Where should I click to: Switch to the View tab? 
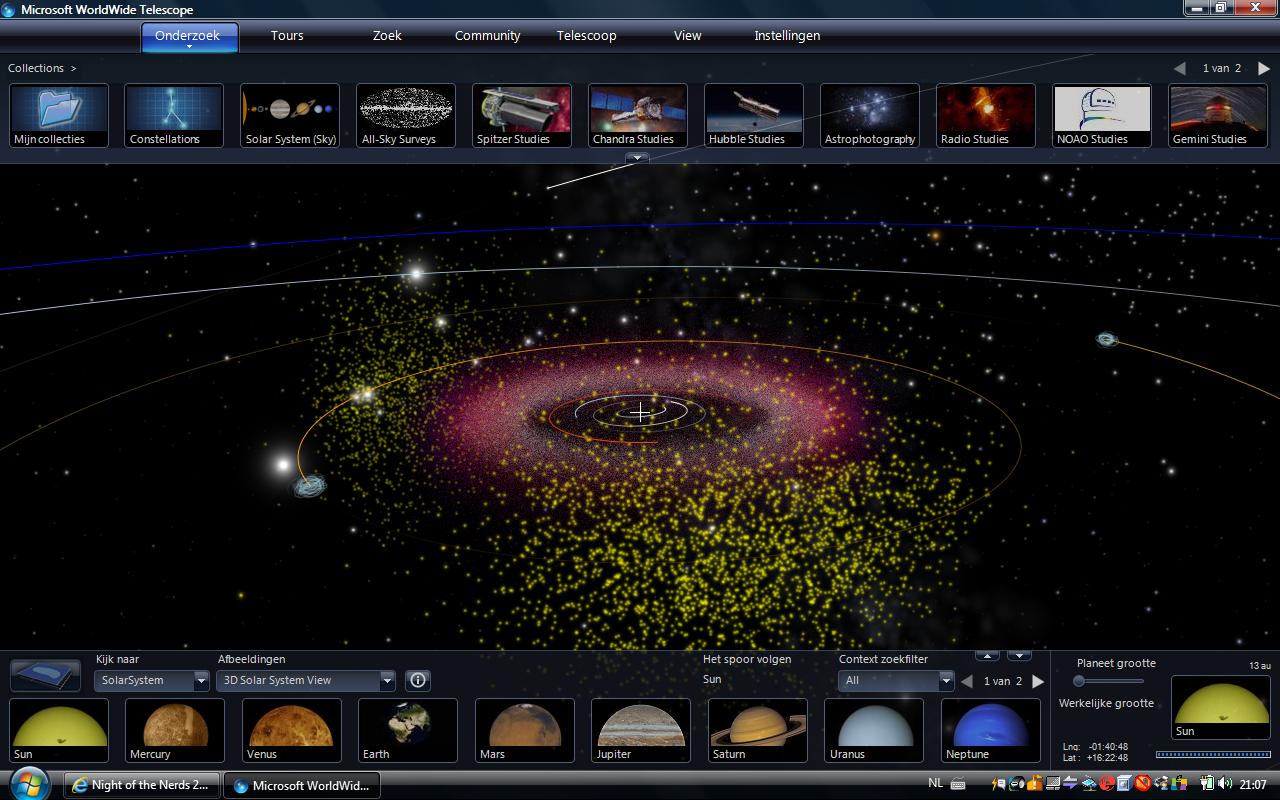point(687,35)
